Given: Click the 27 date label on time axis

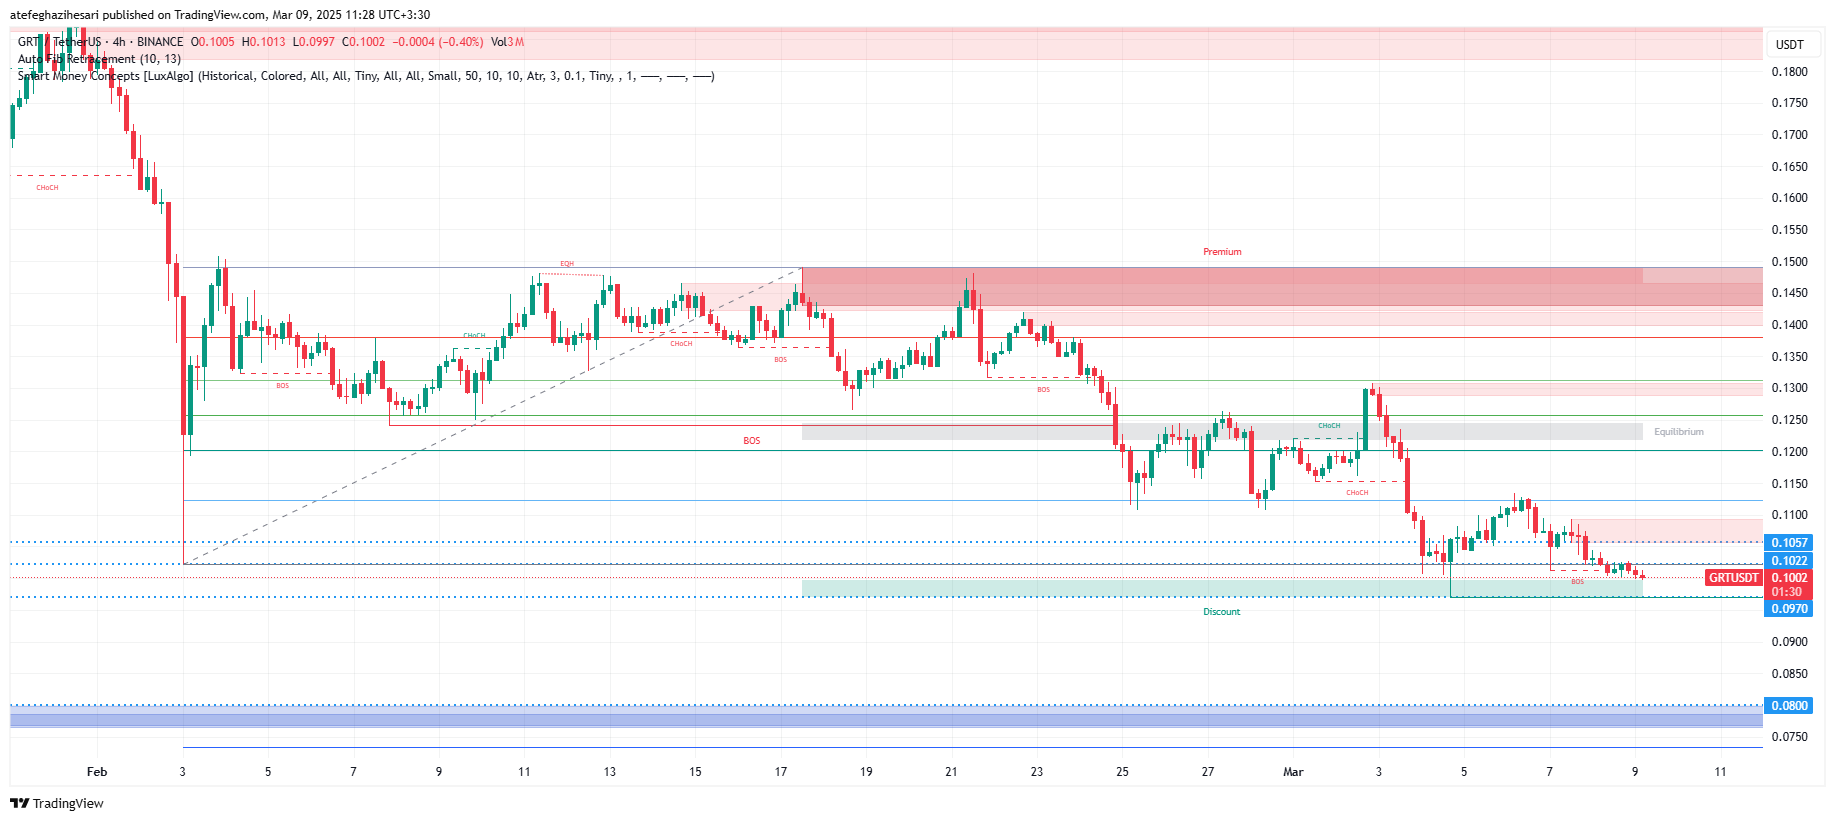Looking at the screenshot, I should click(1208, 772).
